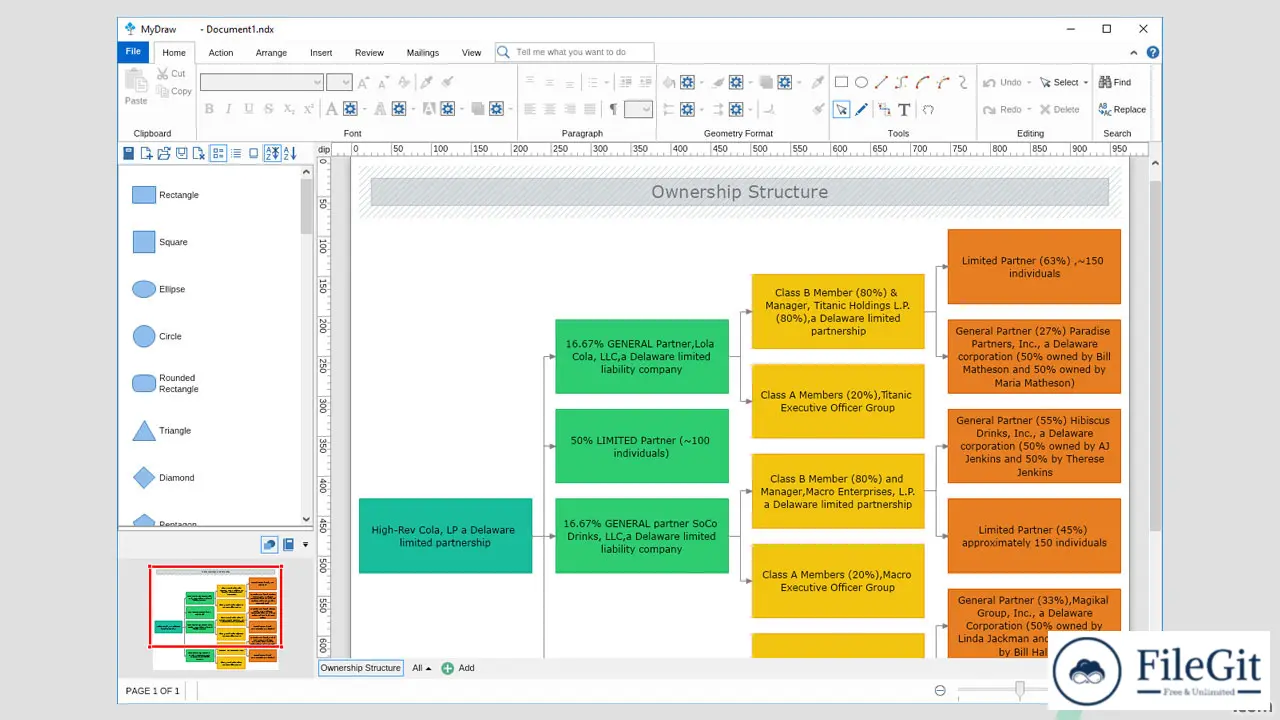Click the new library icon in shapes toolbar
The height and width of the screenshot is (720, 1280).
tap(146, 153)
